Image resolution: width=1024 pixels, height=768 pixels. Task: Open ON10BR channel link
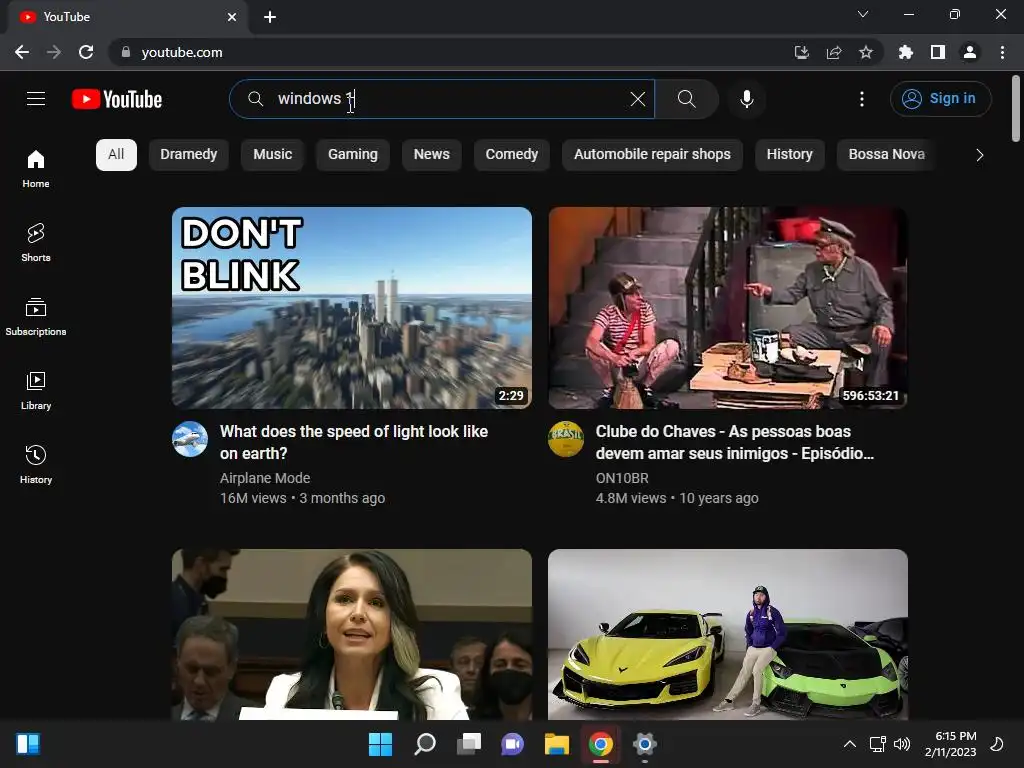point(622,478)
